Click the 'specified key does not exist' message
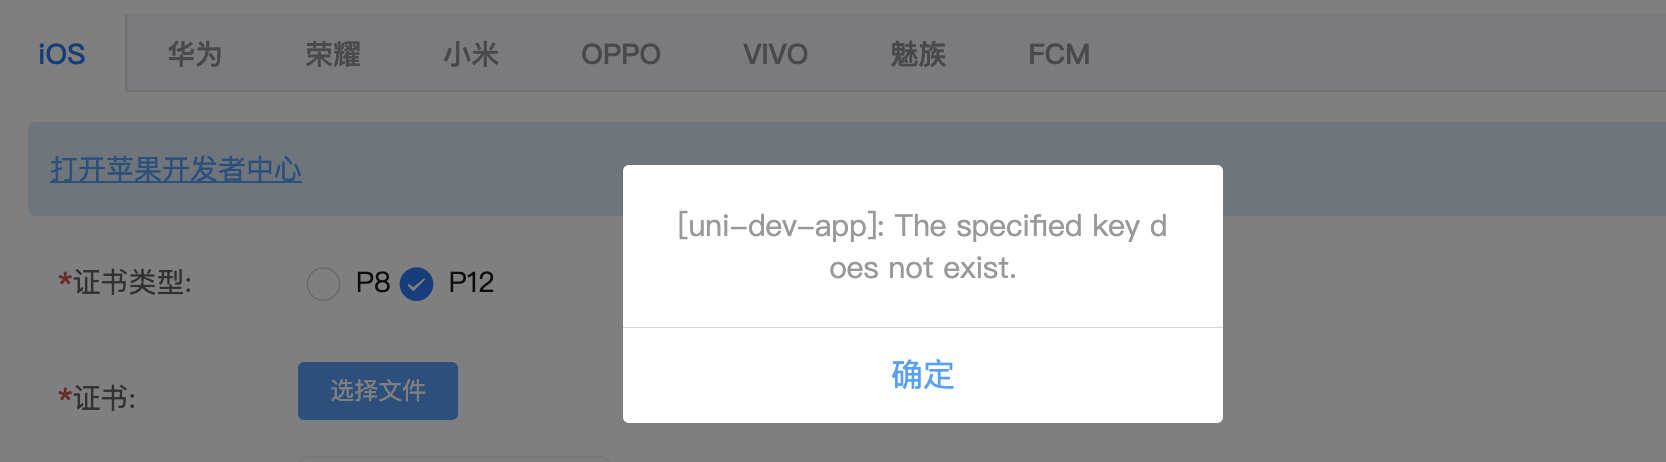This screenshot has height=462, width=1666. 922,247
